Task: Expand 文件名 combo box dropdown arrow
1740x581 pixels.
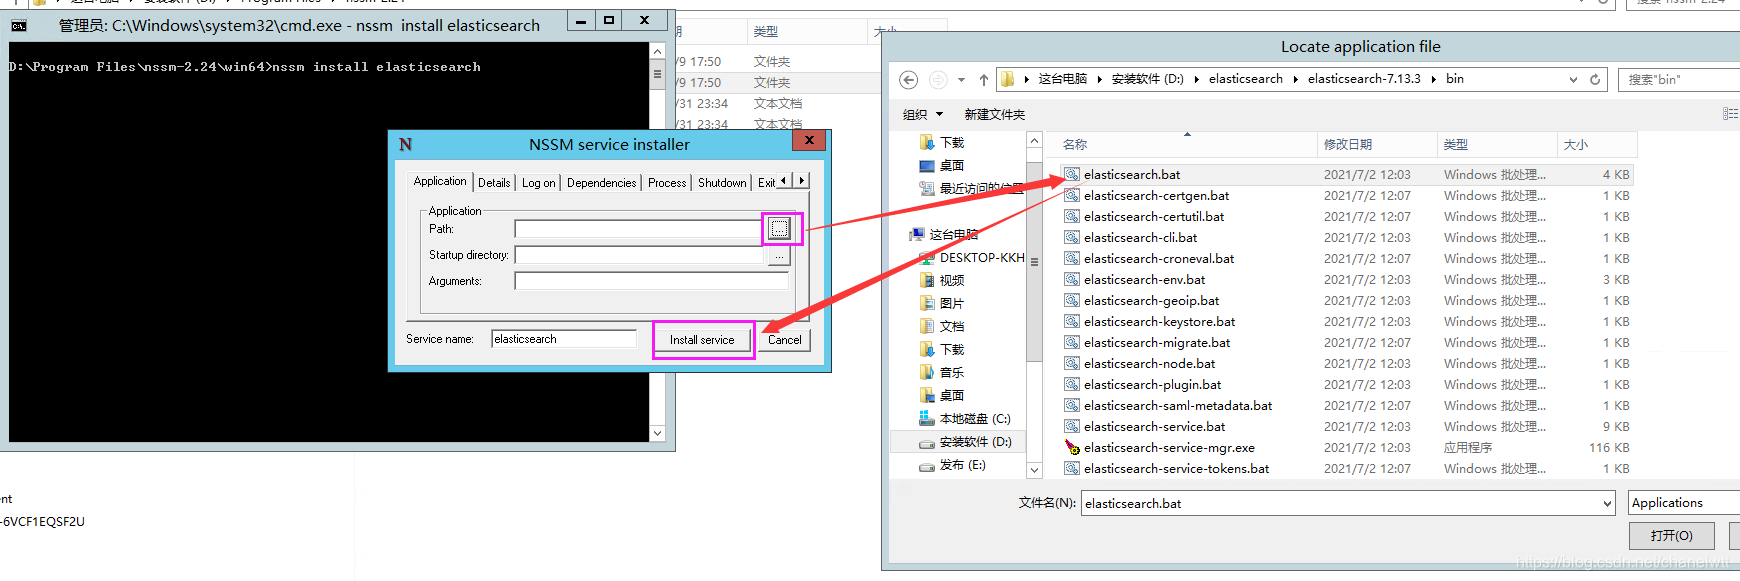Action: [1607, 504]
